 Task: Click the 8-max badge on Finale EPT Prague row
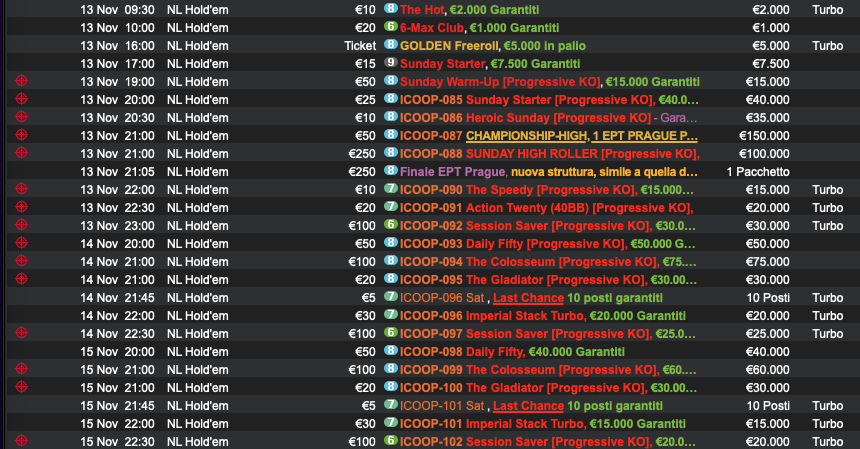coord(391,170)
